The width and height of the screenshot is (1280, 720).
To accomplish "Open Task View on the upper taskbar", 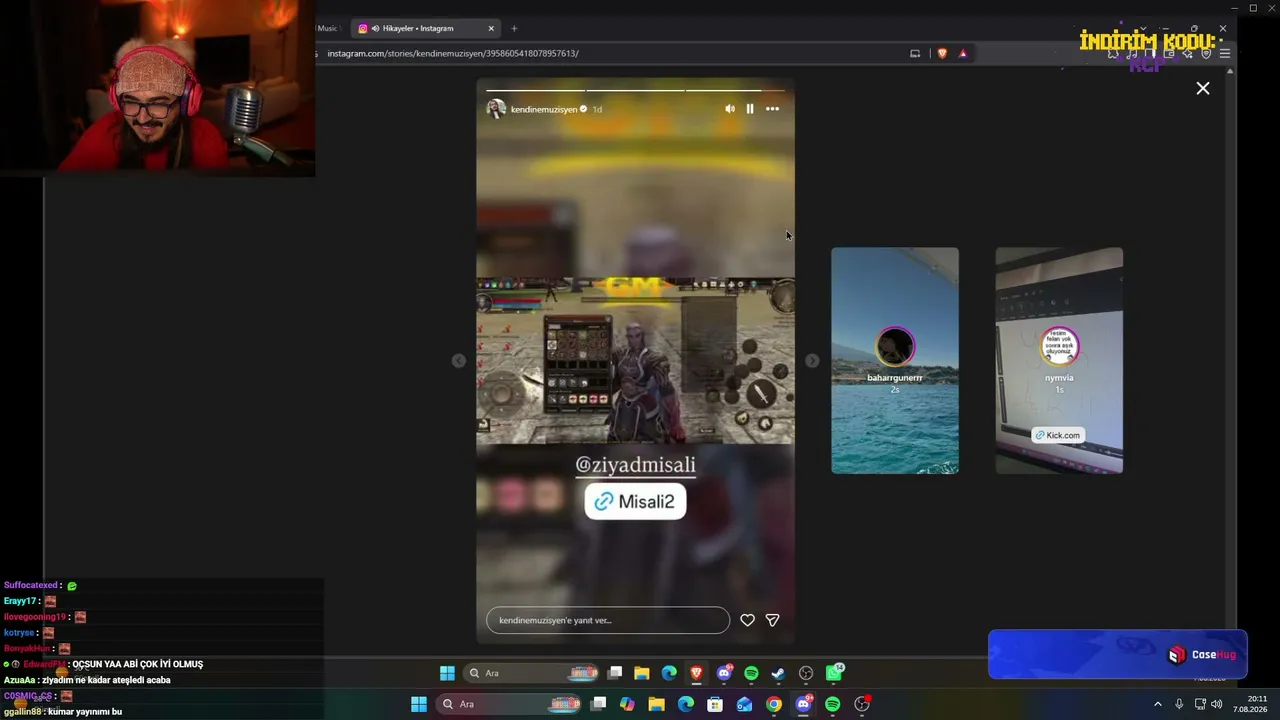I will [x=616, y=673].
